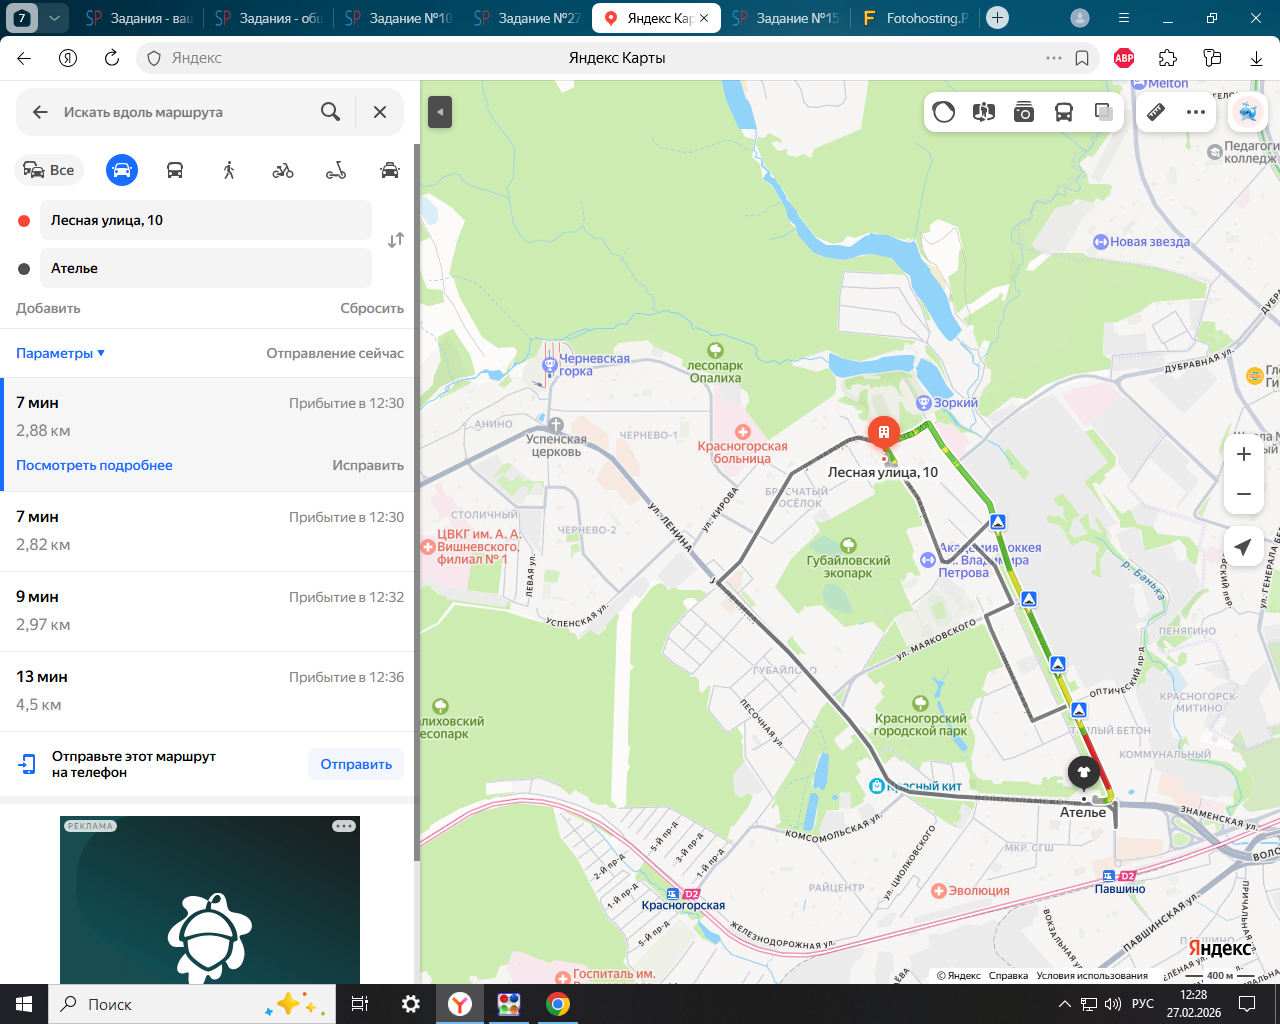Collapse the route side panel
This screenshot has height=1024, width=1280.
[440, 112]
